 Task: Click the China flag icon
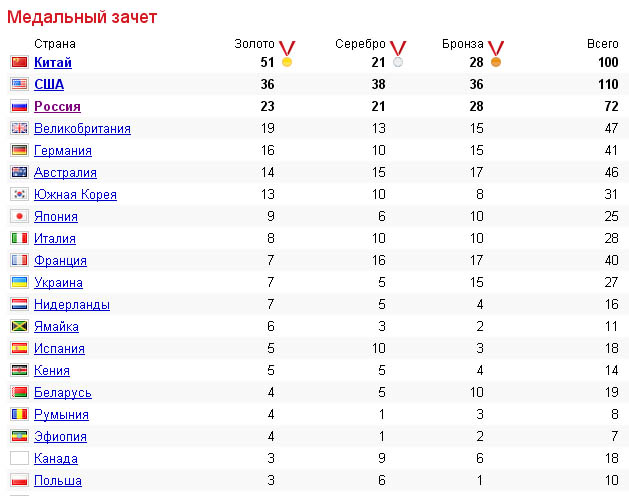(x=19, y=62)
